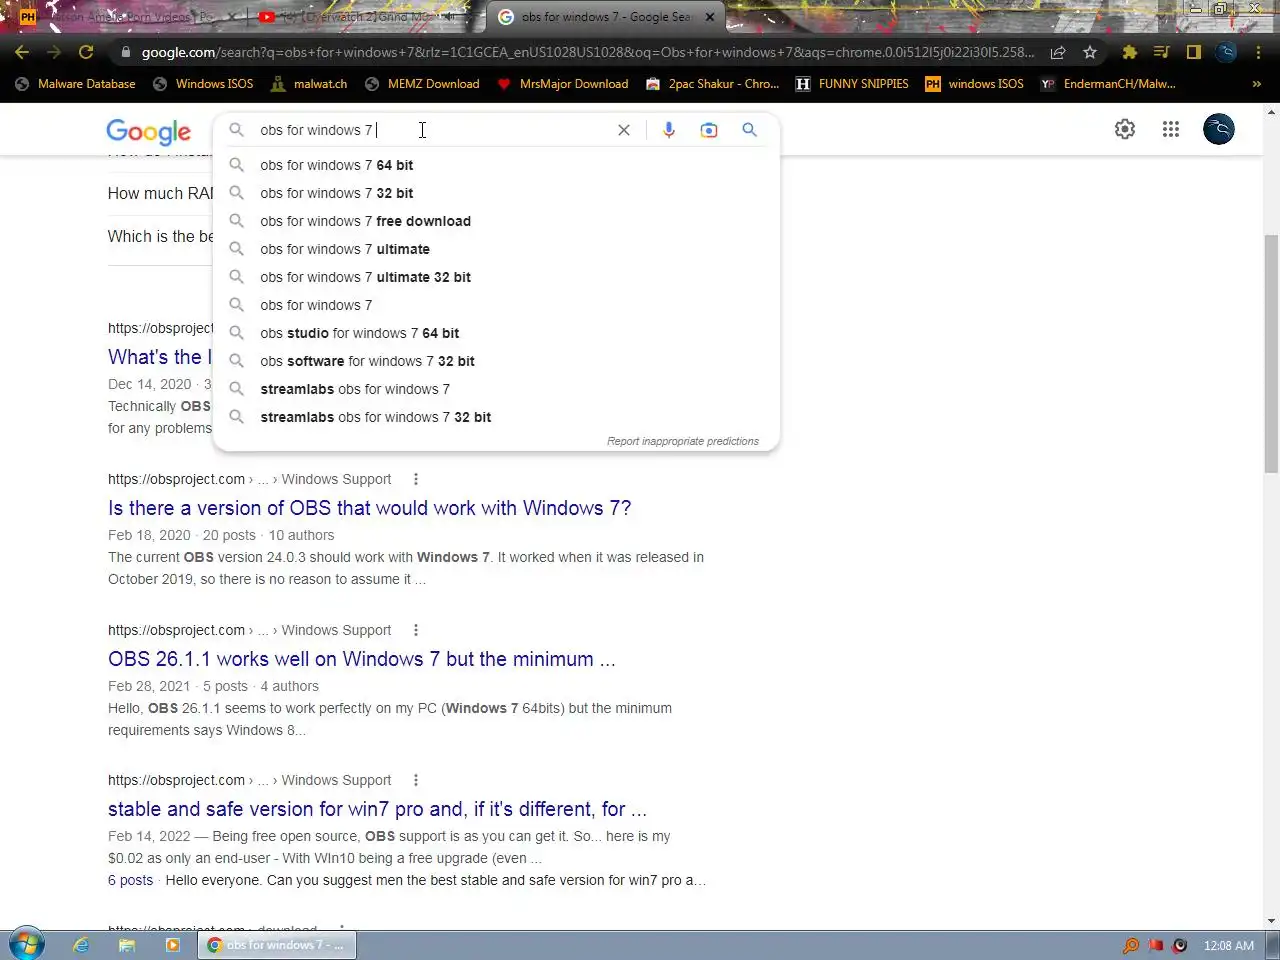Open the Windows ISOS bookmark beside Malware Database
This screenshot has width=1280, height=960.
coord(203,84)
